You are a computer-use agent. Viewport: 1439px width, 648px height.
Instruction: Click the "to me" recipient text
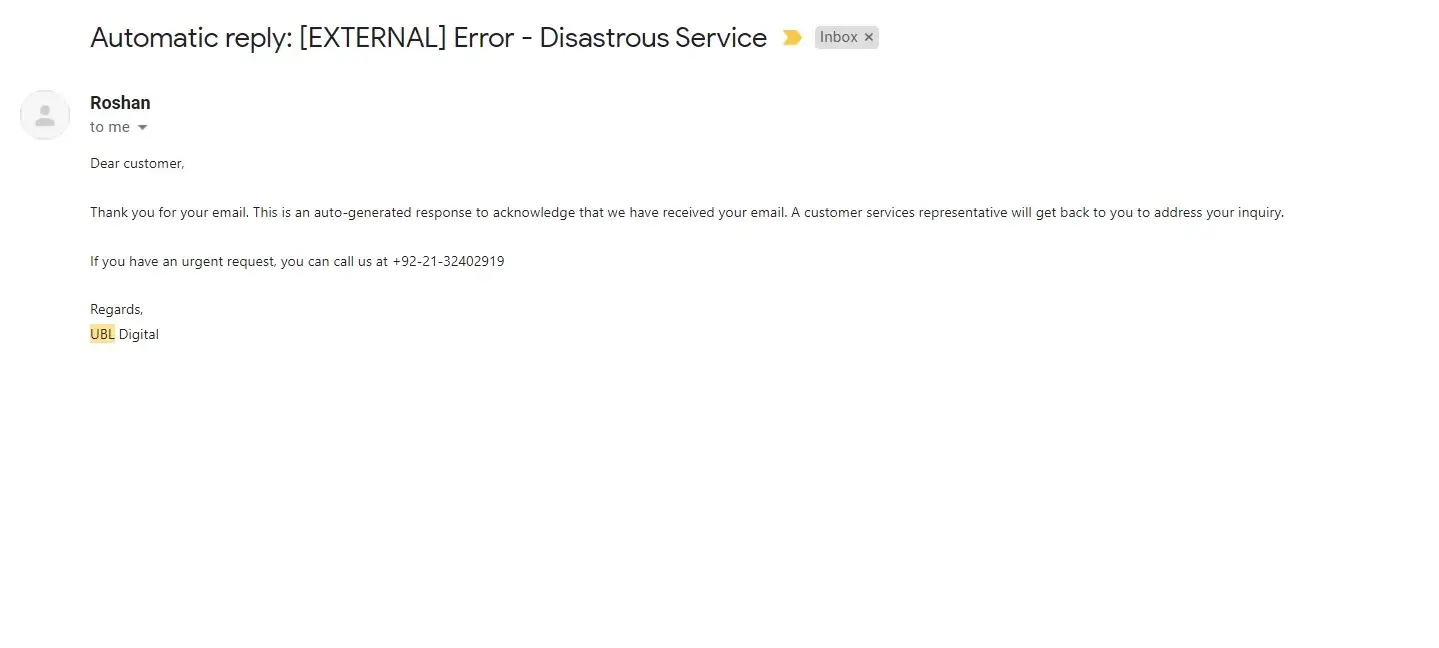click(x=110, y=127)
